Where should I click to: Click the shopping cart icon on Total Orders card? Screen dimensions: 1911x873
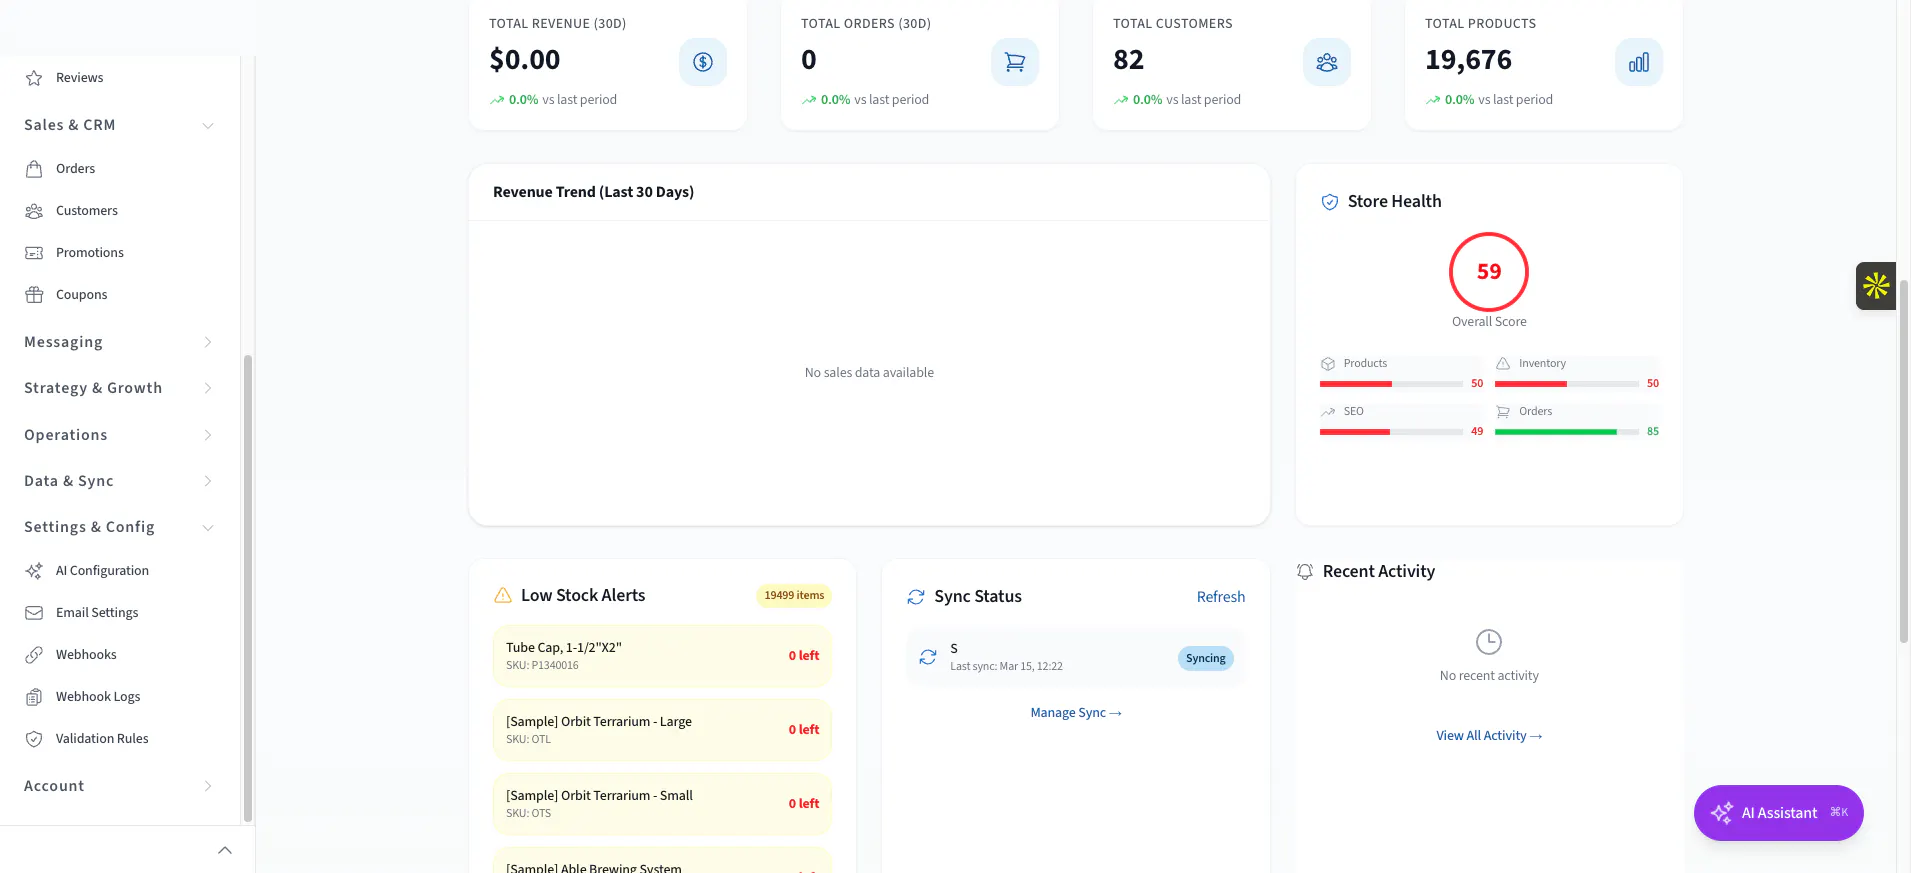[1015, 62]
